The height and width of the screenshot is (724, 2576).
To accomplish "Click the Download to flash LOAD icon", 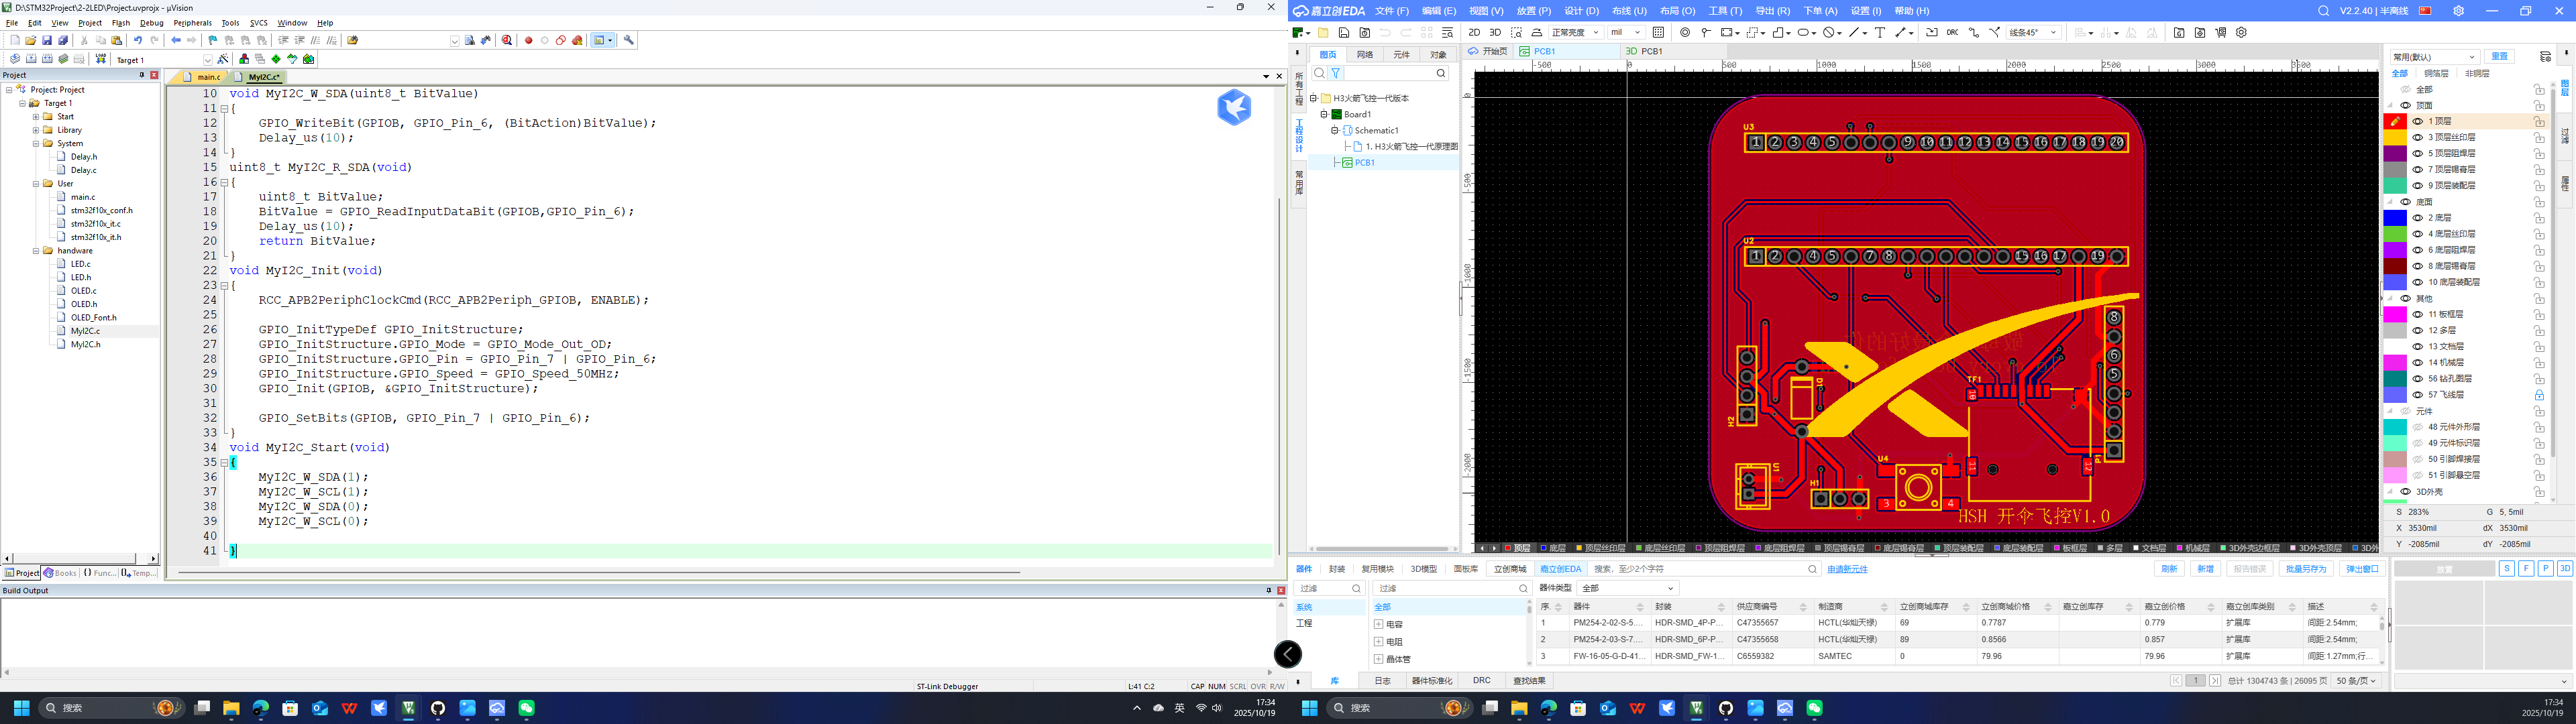I will coord(100,59).
